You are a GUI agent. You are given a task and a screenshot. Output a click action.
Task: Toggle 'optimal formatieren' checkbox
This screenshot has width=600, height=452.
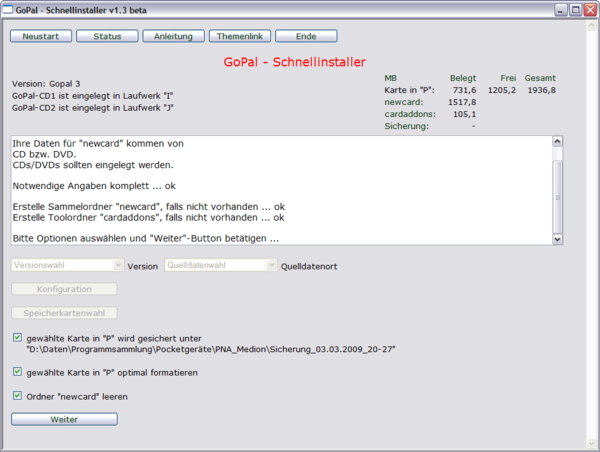[x=17, y=372]
